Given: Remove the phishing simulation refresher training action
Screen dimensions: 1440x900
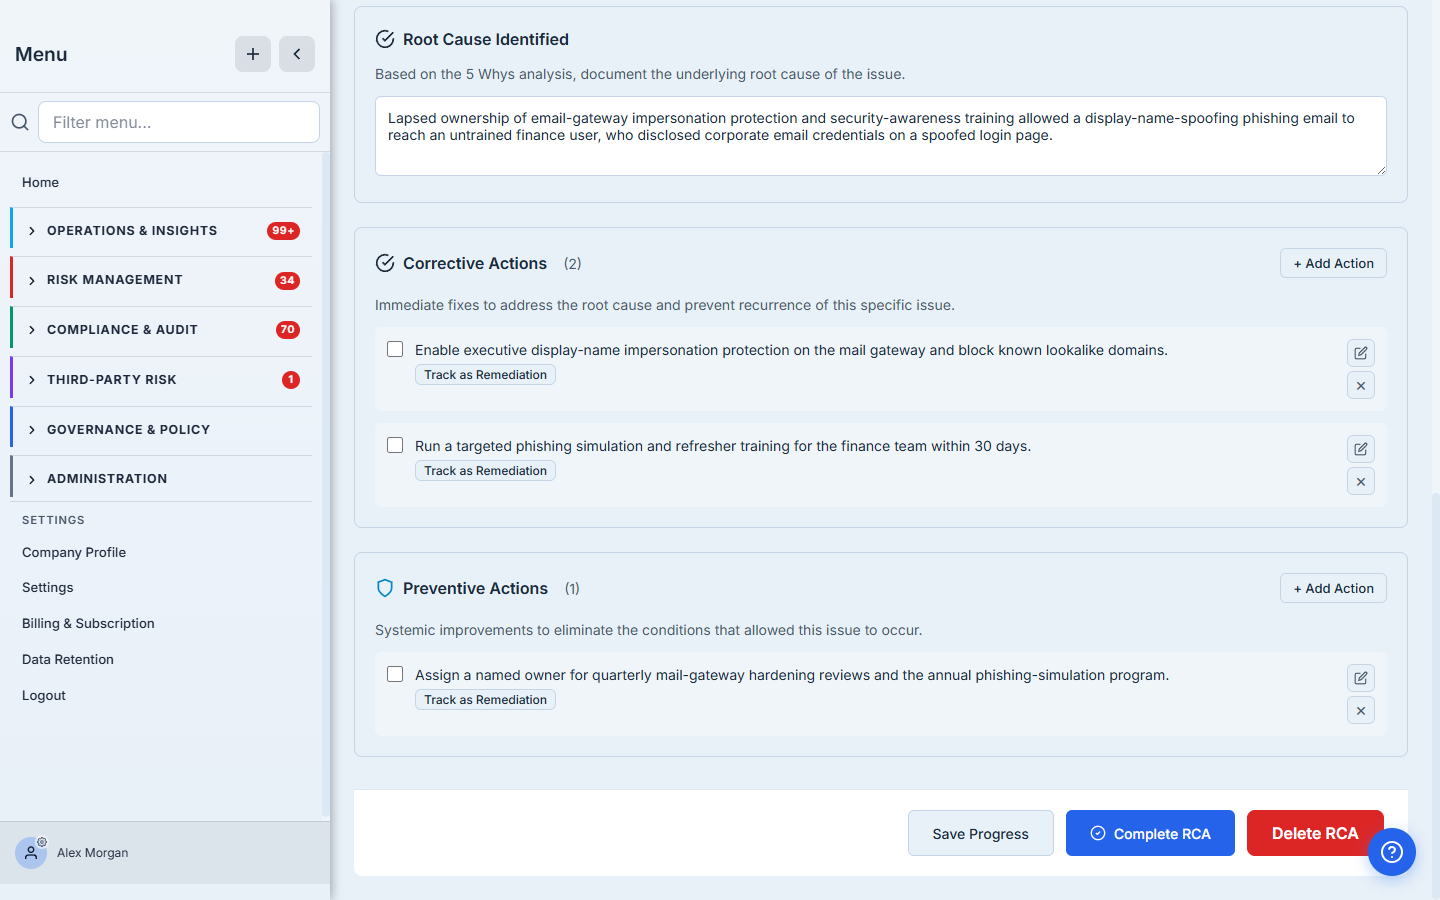Looking at the screenshot, I should 1361,481.
